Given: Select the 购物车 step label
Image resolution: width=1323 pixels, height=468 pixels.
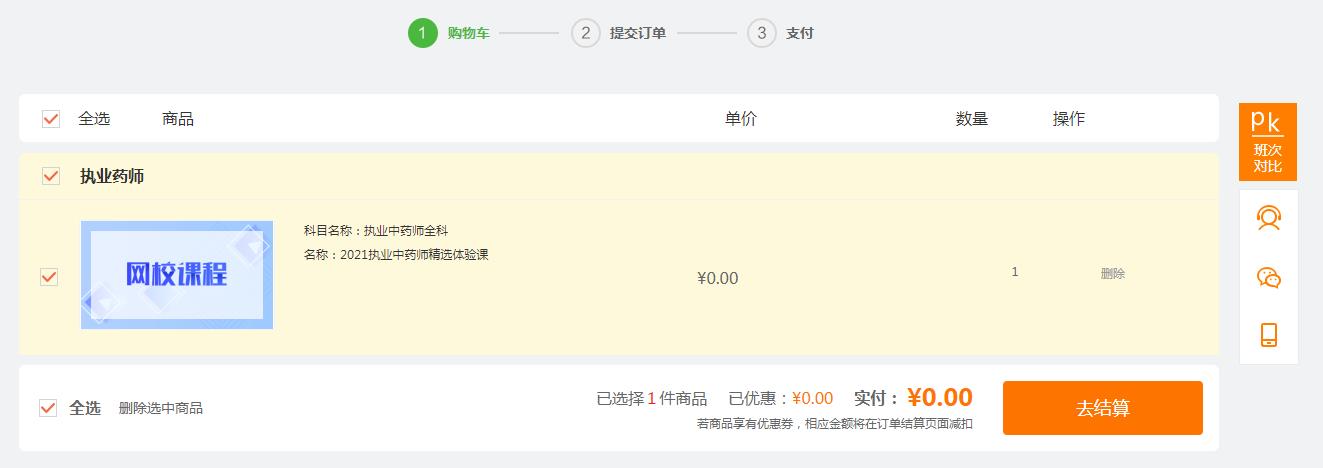Looking at the screenshot, I should pos(469,33).
